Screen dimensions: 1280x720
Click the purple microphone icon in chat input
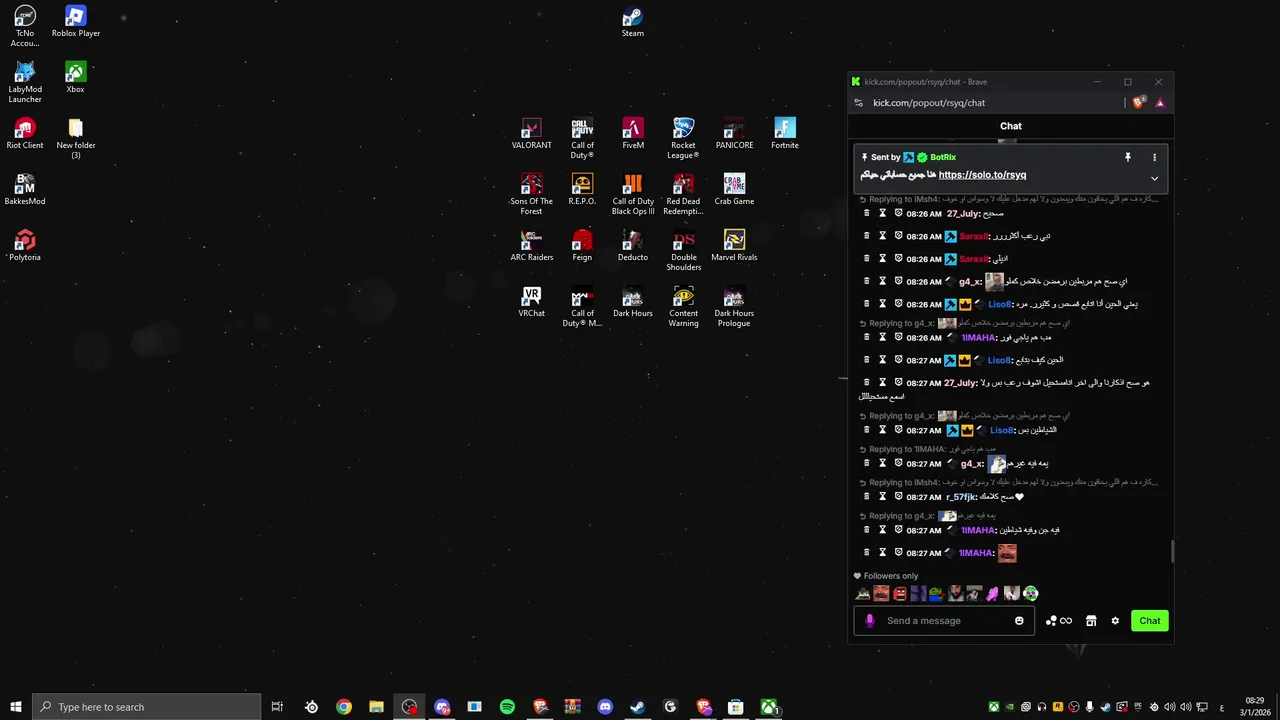pyautogui.click(x=869, y=621)
